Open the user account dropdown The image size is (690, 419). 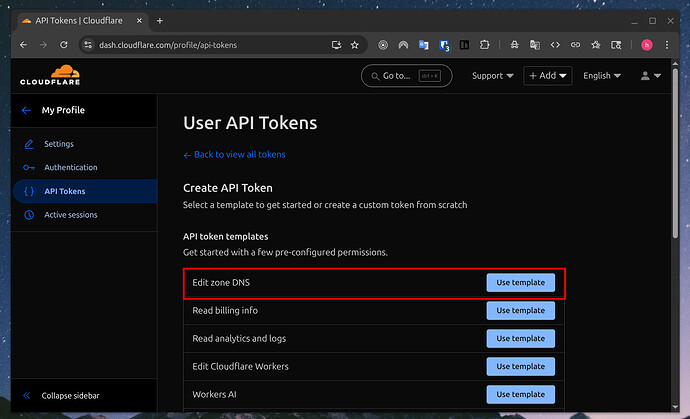[x=650, y=76]
